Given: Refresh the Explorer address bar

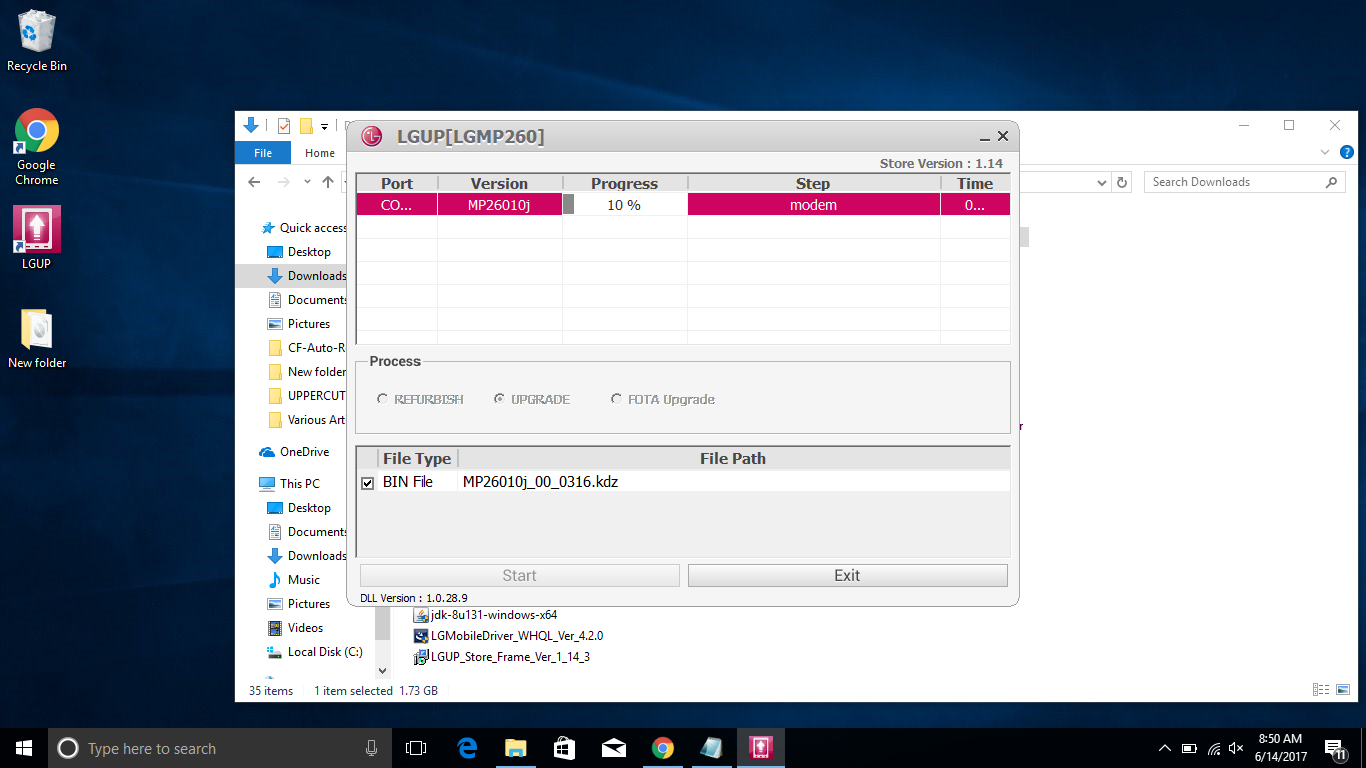Looking at the screenshot, I should point(1122,182).
